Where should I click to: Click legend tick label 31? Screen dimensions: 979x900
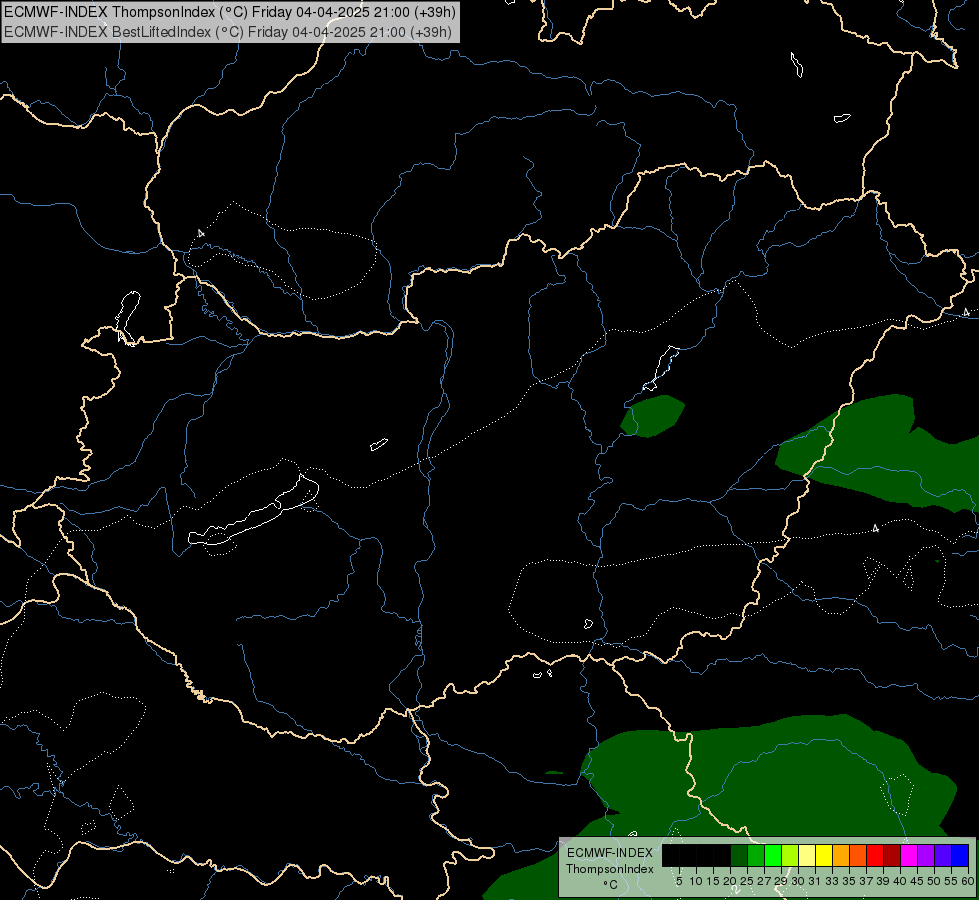(x=815, y=881)
